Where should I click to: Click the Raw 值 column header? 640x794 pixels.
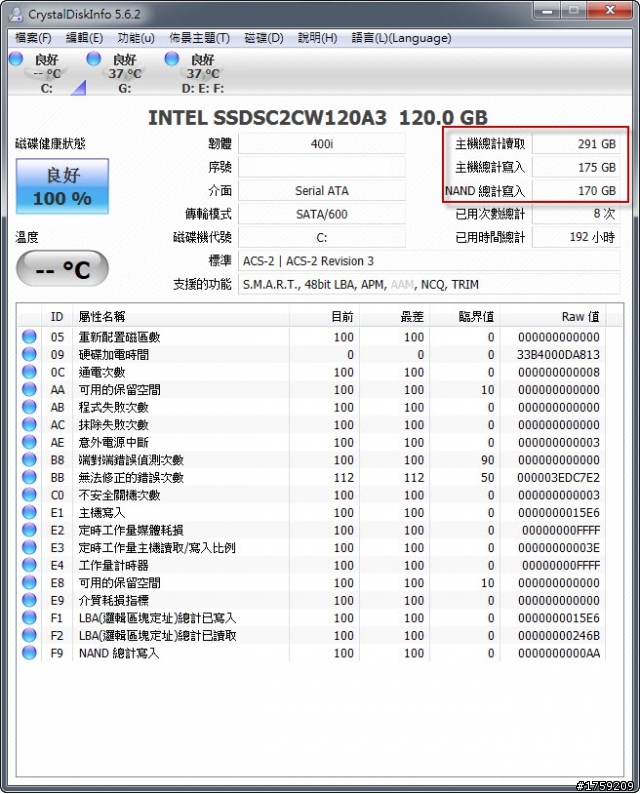click(x=553, y=317)
